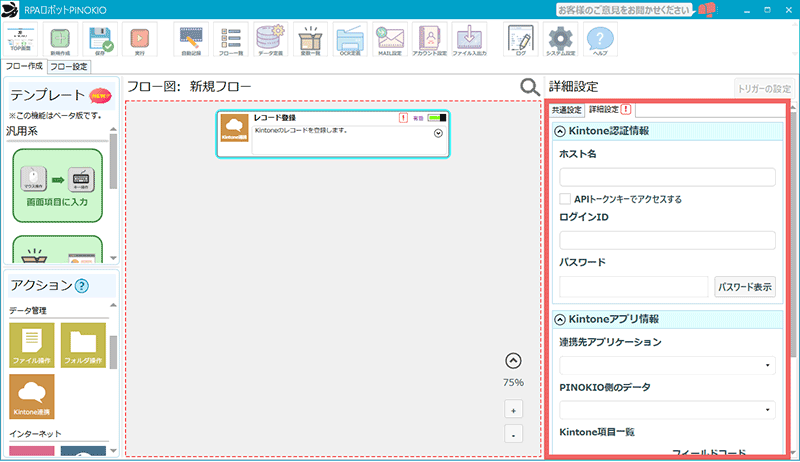800x462 pixels.
Task: Click the template list vertical scrollbar
Action: click(113, 161)
